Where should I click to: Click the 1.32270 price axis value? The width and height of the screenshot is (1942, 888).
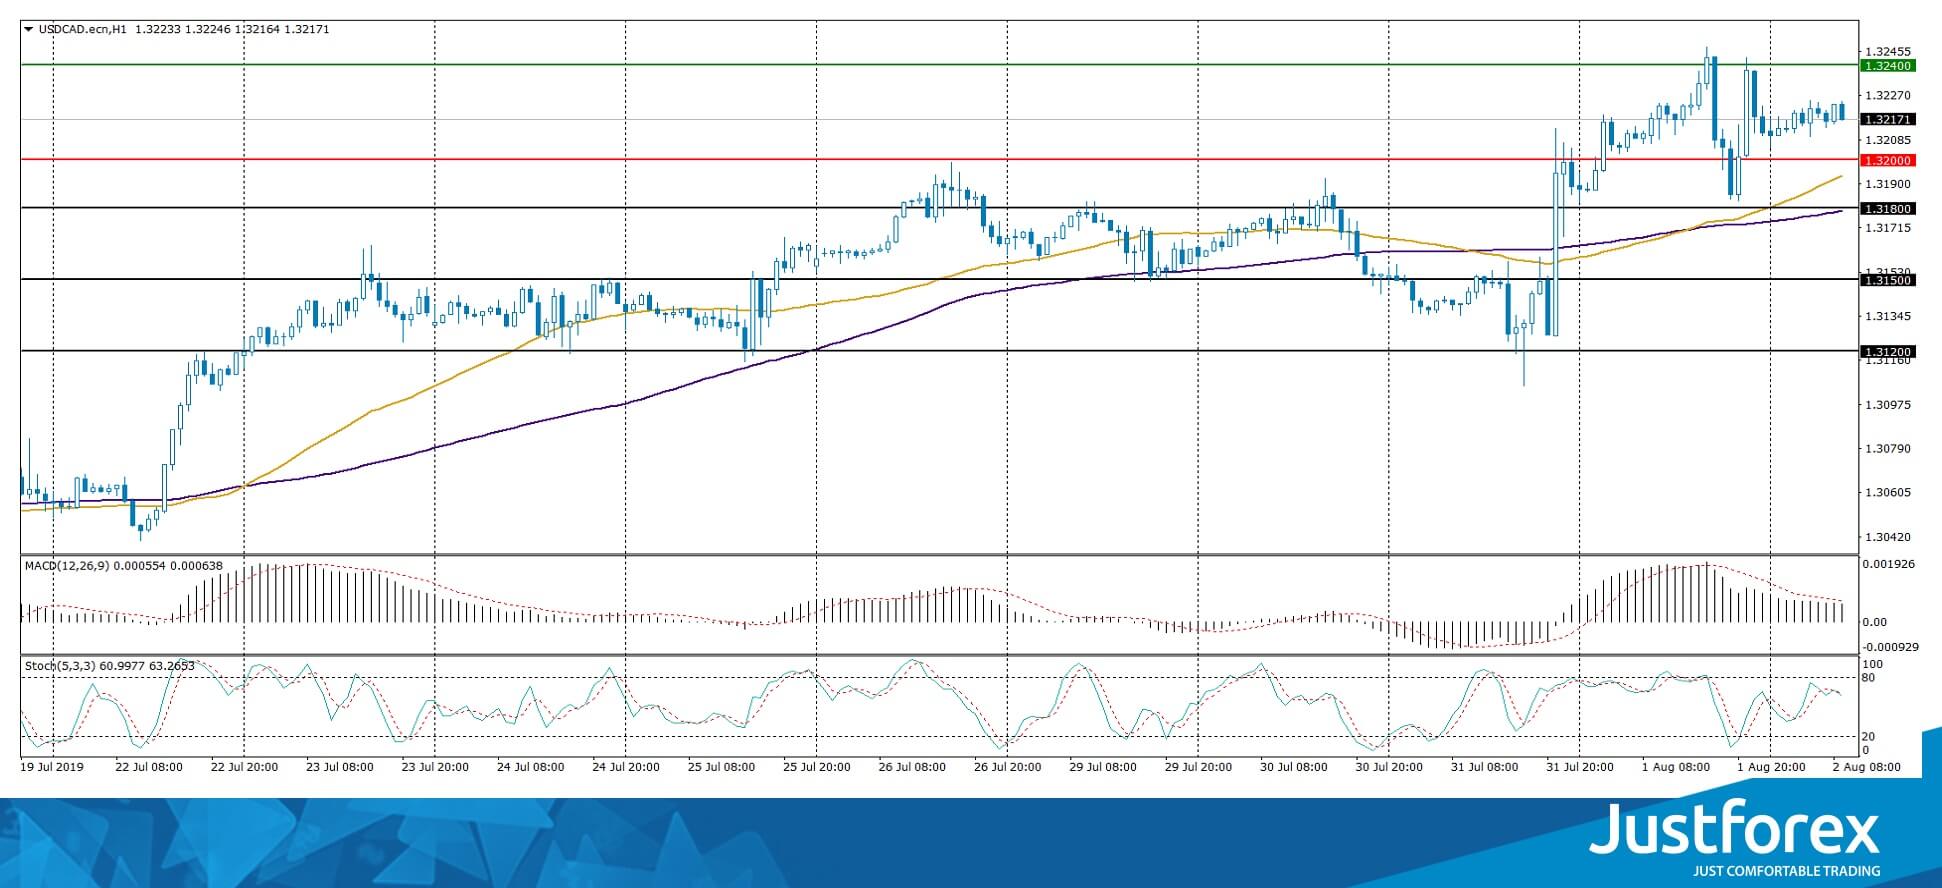1887,96
